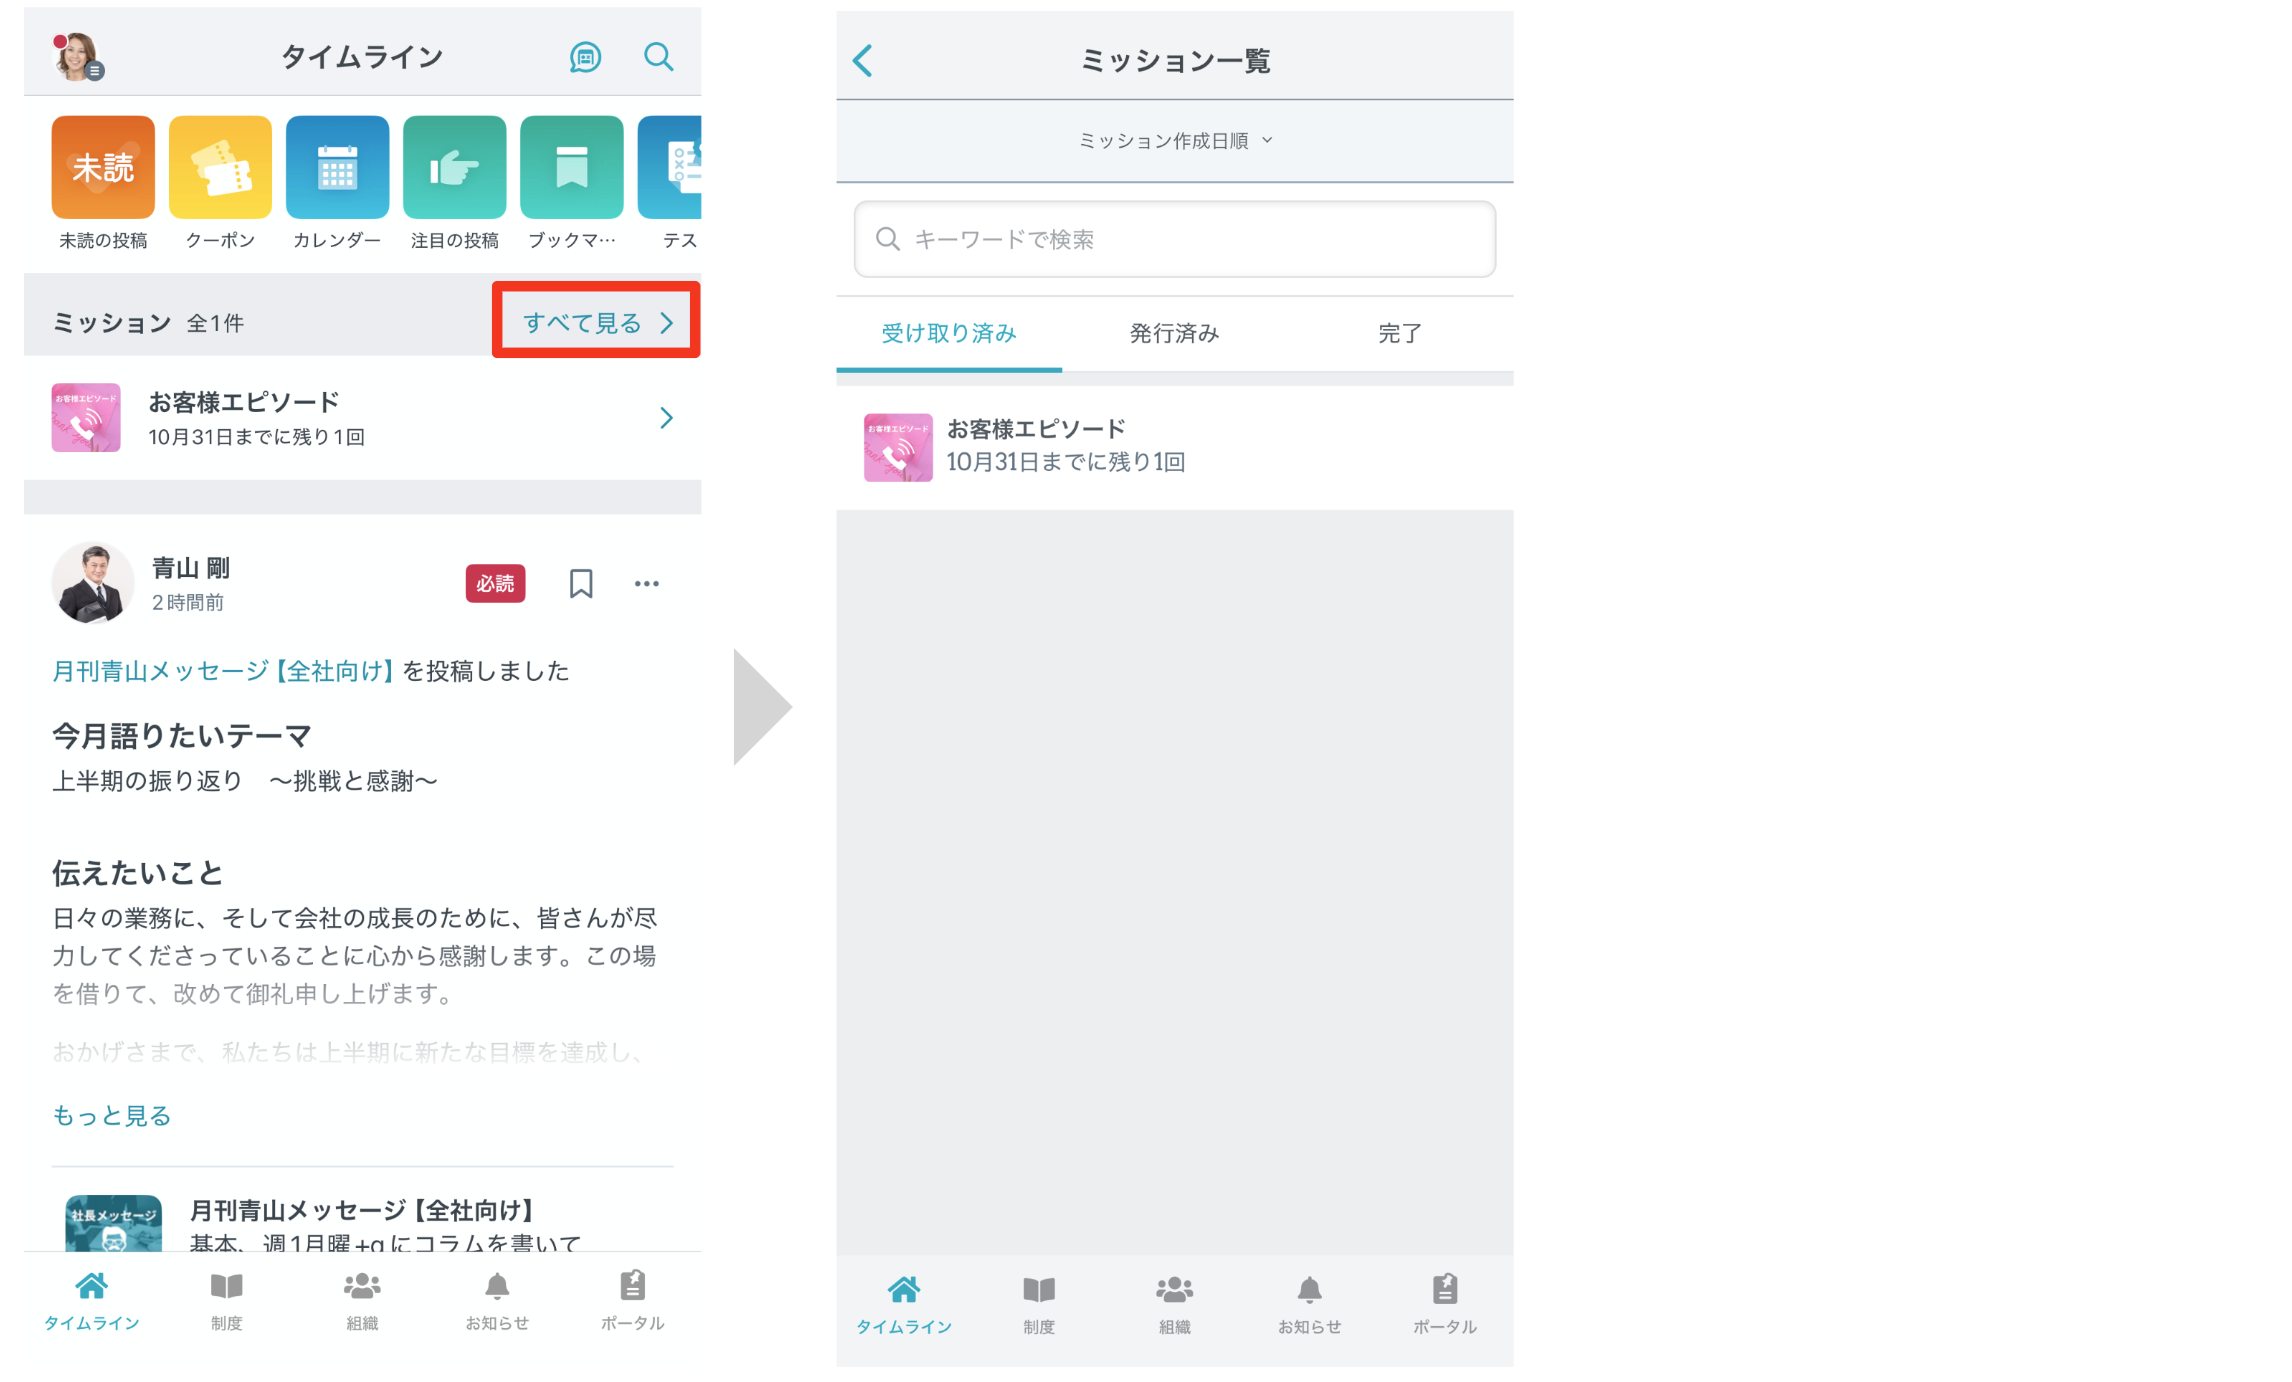Switch to the 発行済み tab

[1174, 334]
